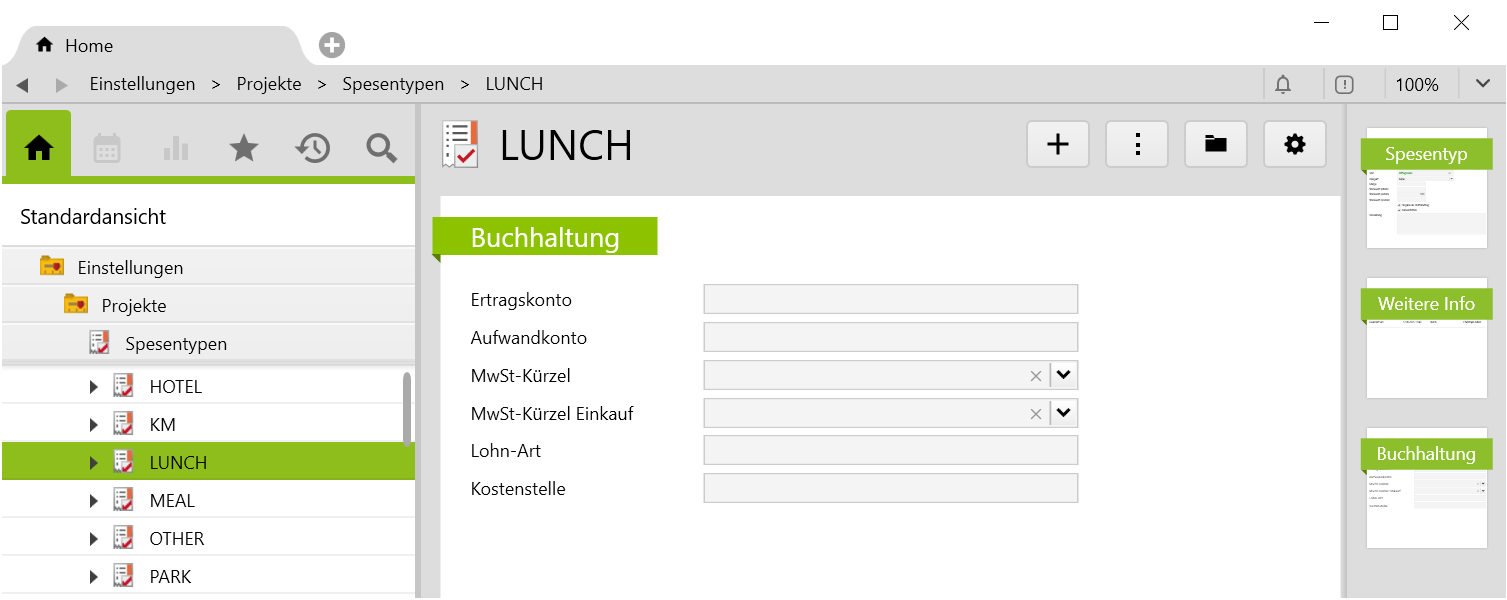
Task: Click Projekte in the breadcrumb path
Action: 269,84
